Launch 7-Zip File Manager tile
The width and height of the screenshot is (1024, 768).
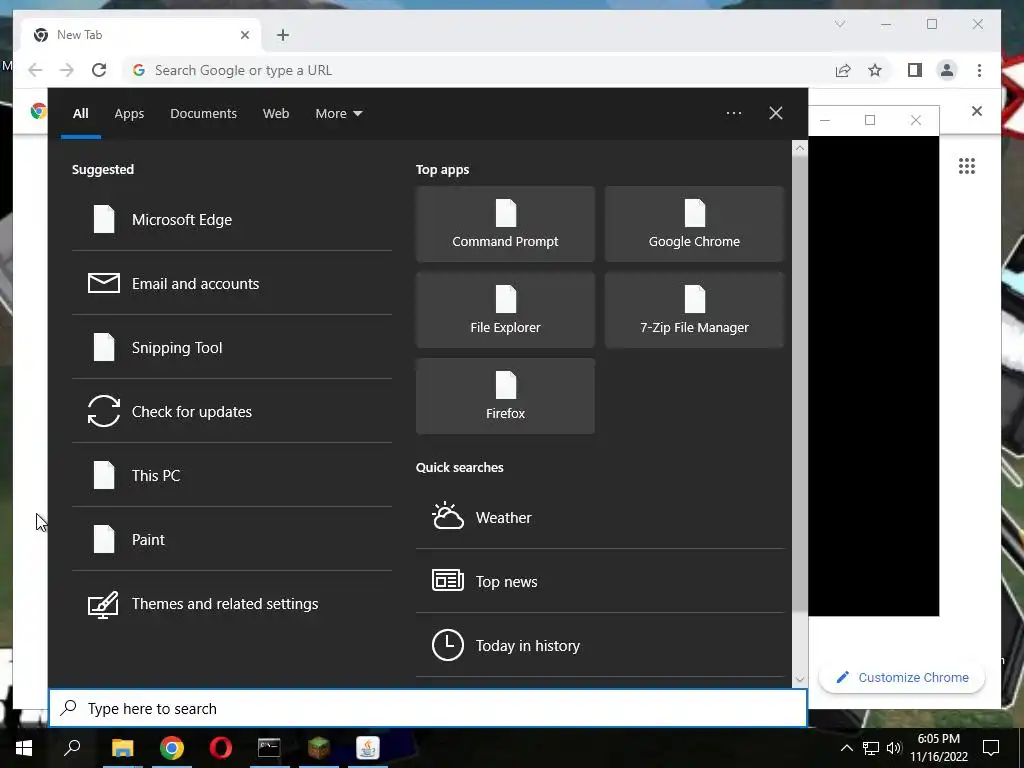(x=694, y=310)
